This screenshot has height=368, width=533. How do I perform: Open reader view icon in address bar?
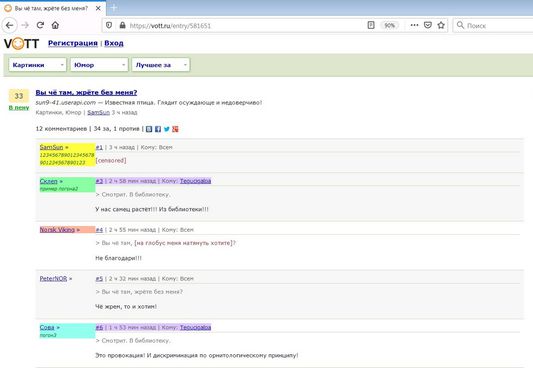point(371,25)
